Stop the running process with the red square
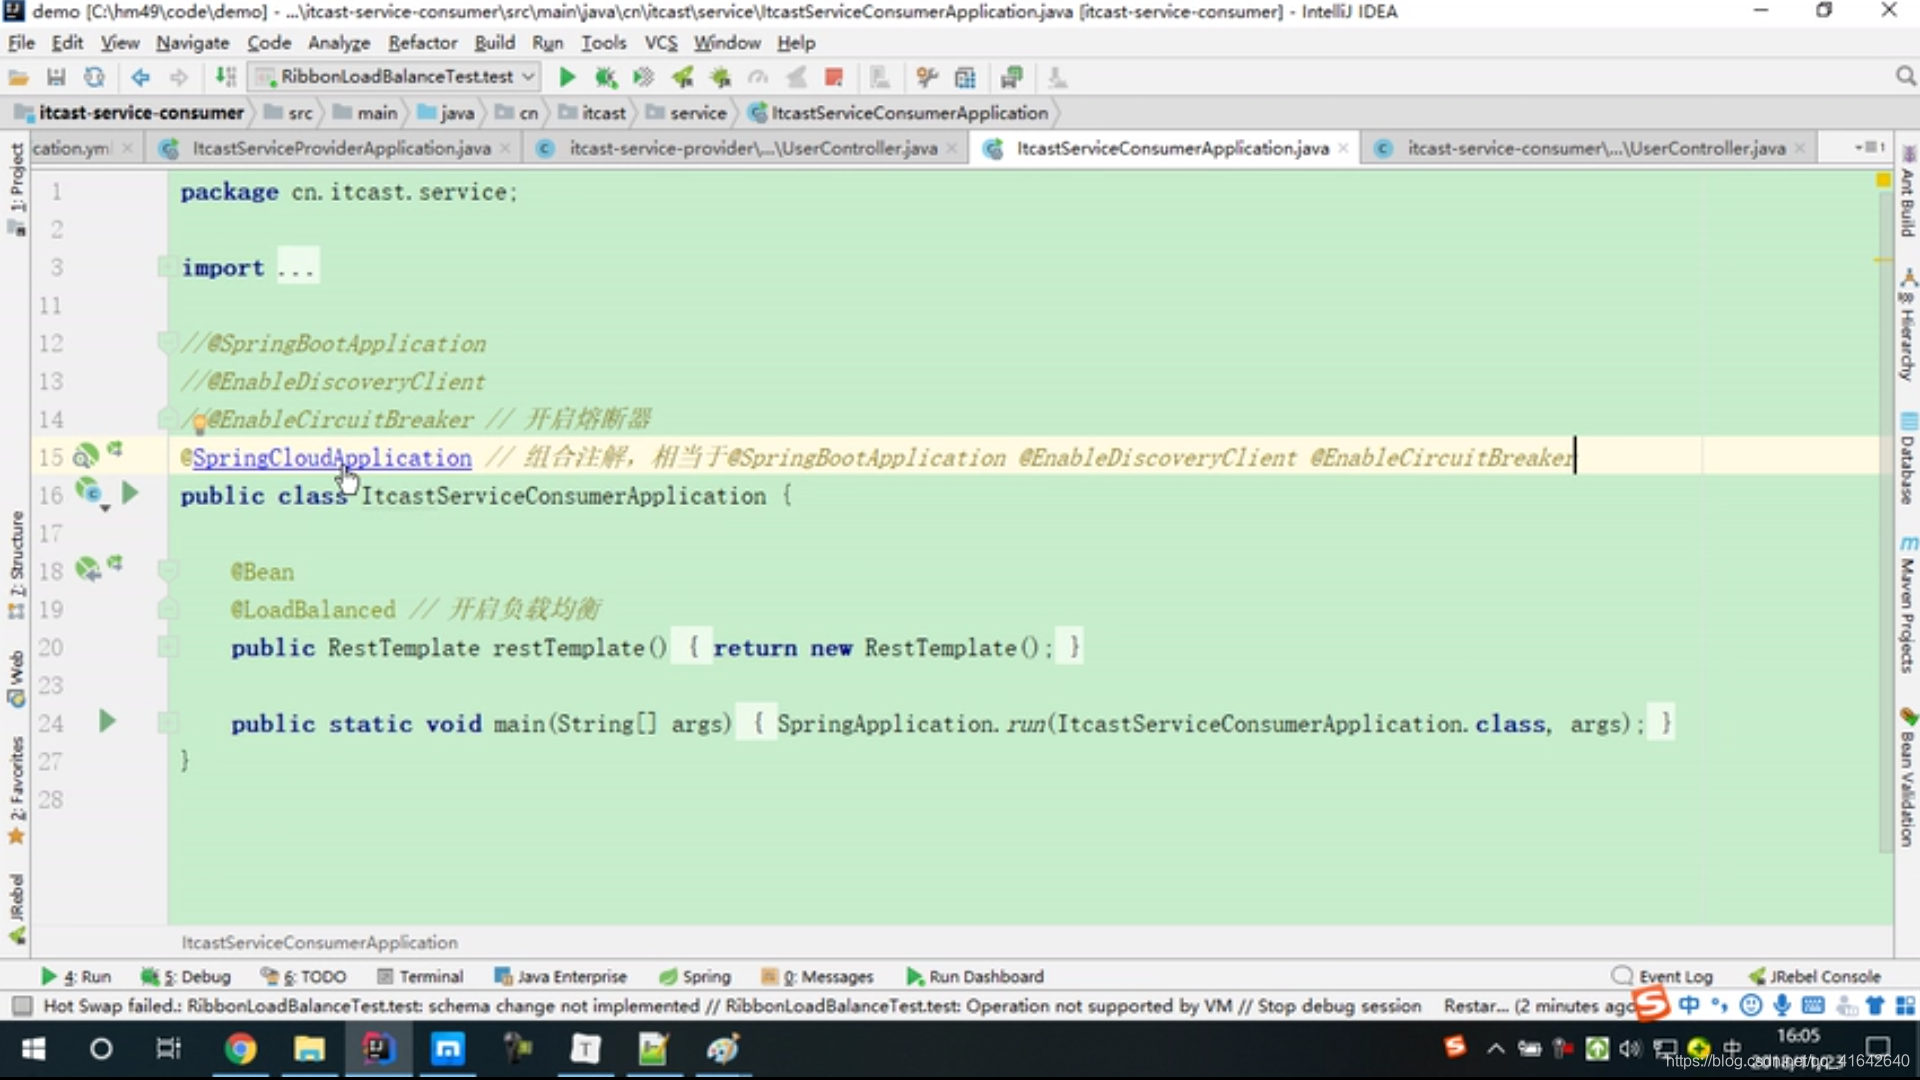Image resolution: width=1920 pixels, height=1080 pixels. 834,77
